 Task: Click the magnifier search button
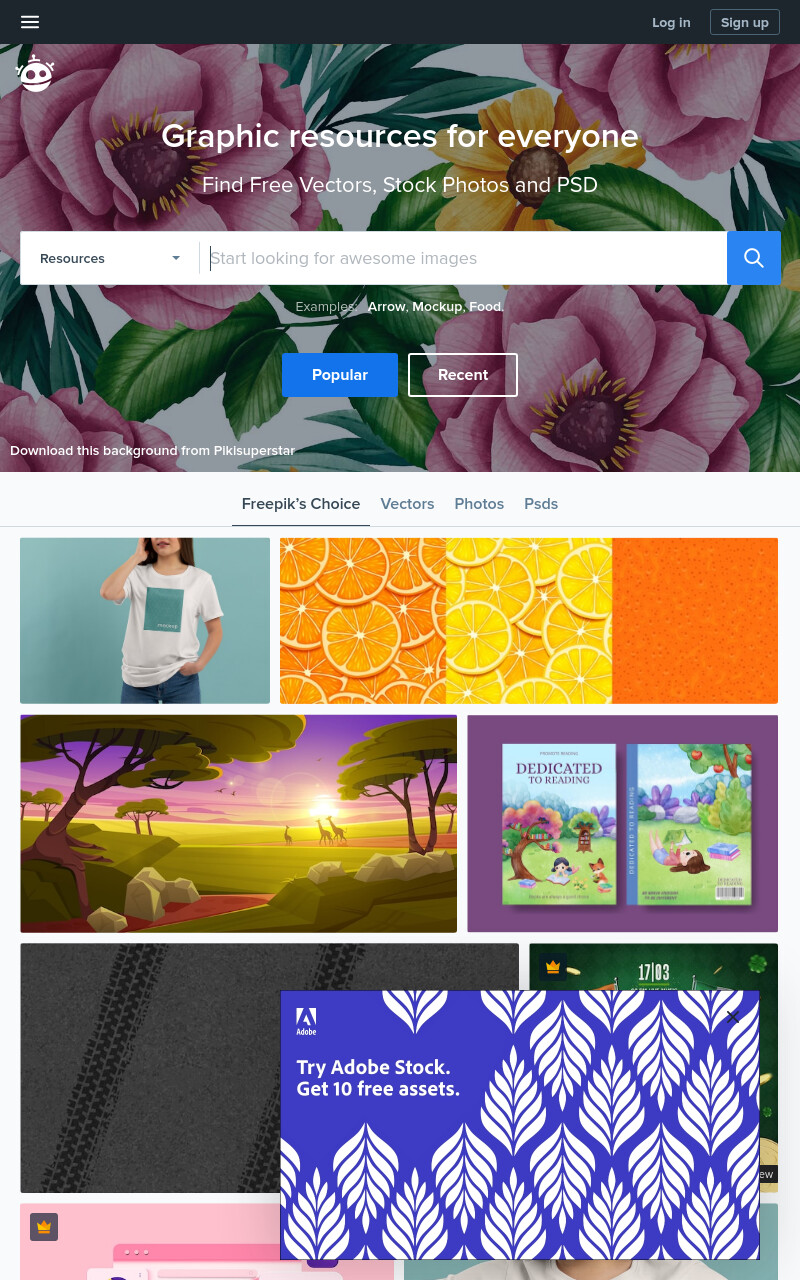(754, 258)
